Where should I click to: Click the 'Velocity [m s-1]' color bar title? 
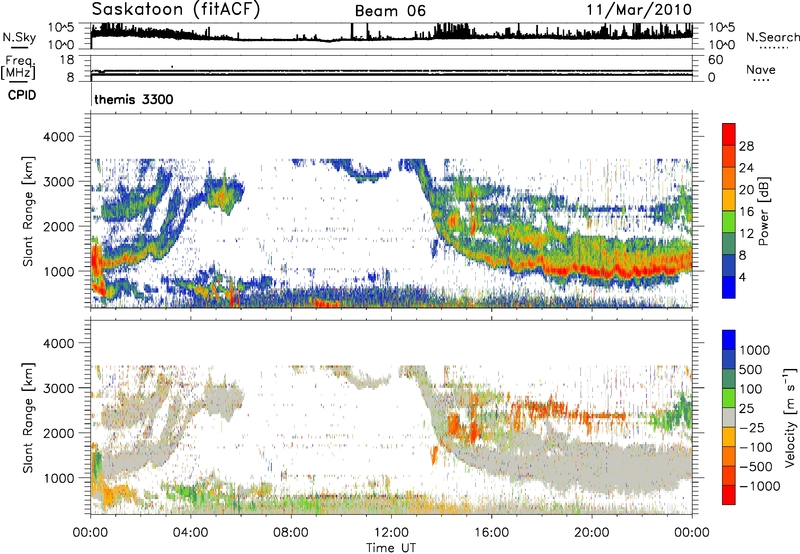pos(790,417)
